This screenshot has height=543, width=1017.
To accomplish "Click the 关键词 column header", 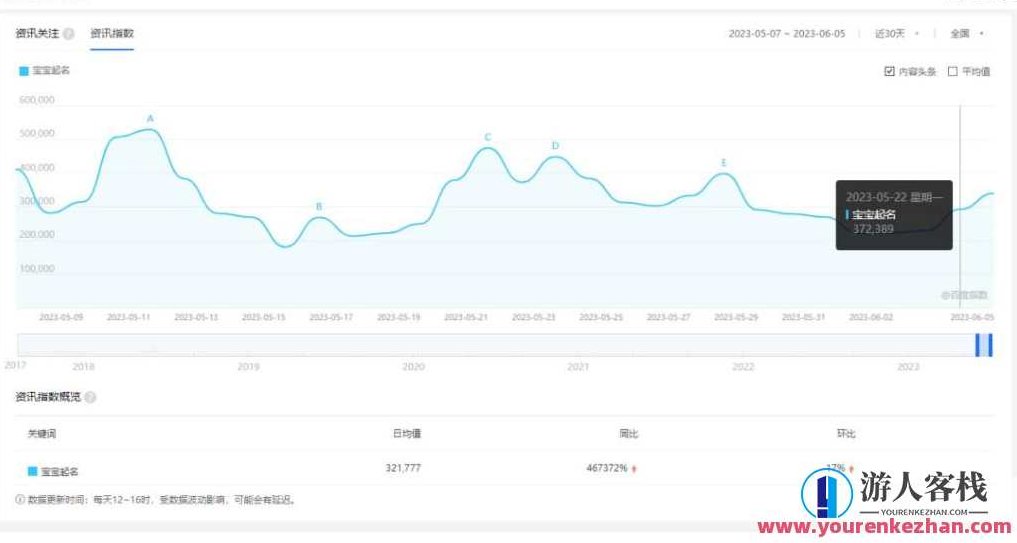I will (42, 433).
